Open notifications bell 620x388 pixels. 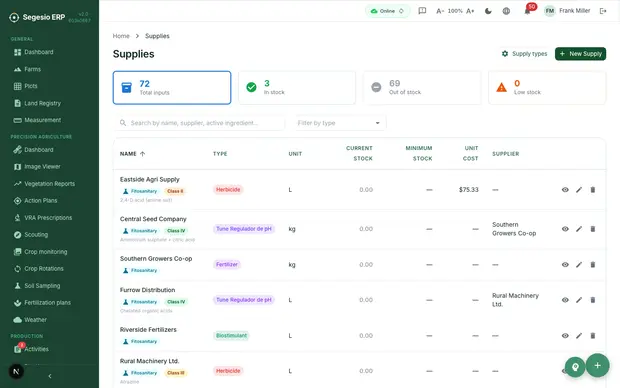tap(527, 11)
